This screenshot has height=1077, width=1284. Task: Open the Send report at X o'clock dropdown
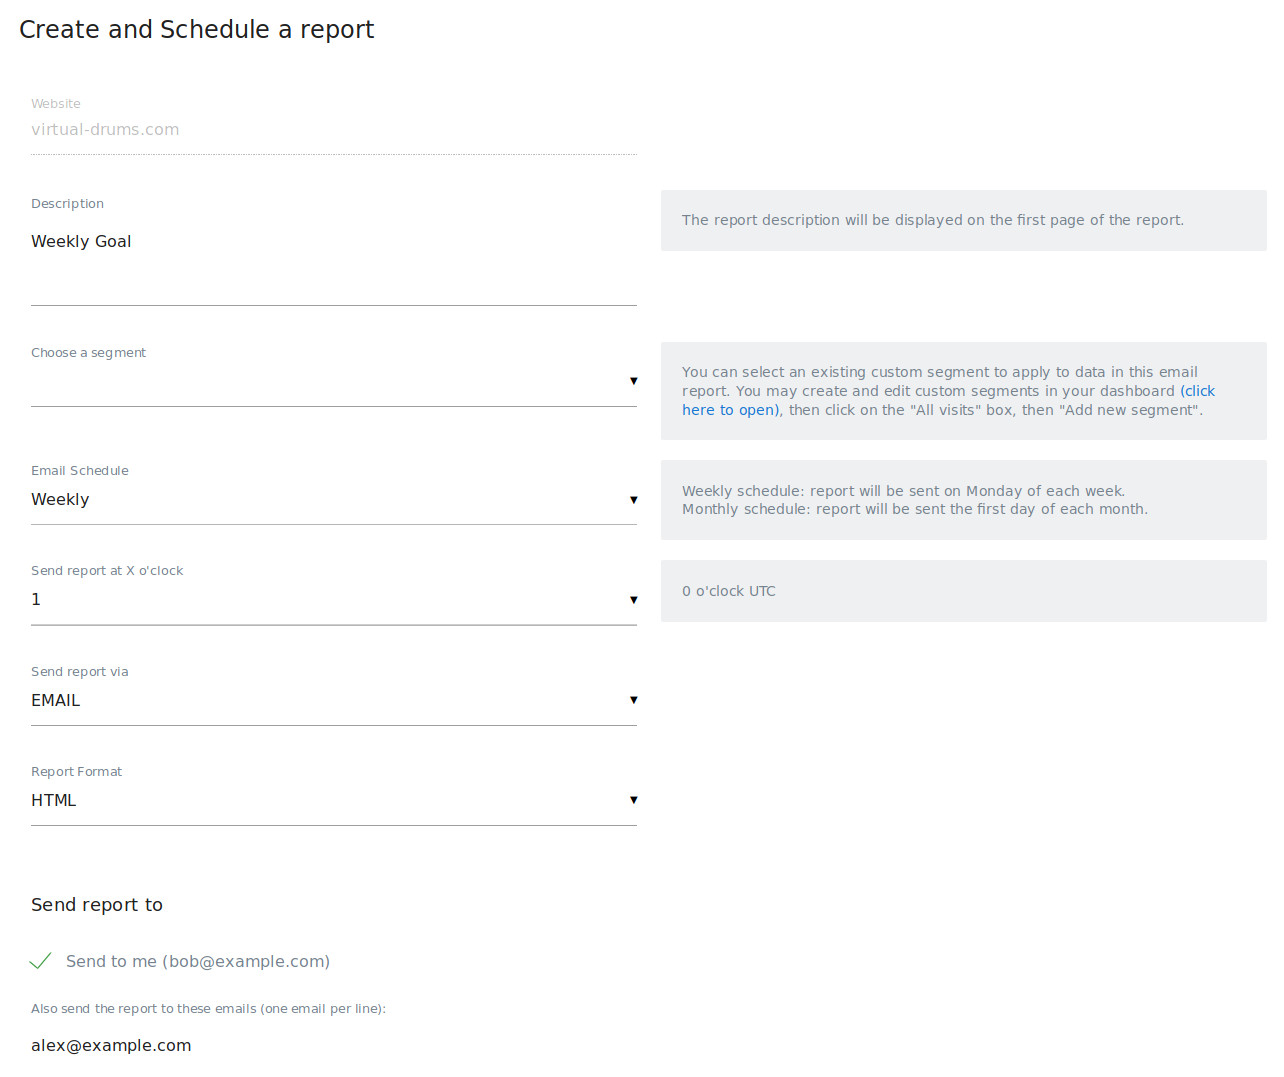[x=333, y=600]
